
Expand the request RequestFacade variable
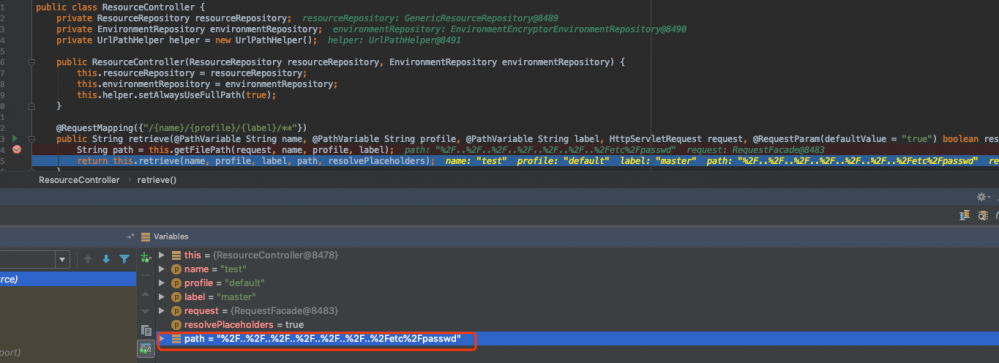161,311
